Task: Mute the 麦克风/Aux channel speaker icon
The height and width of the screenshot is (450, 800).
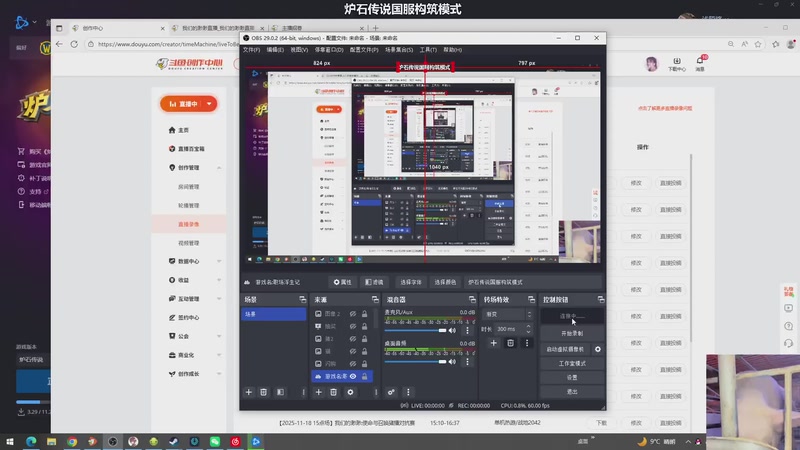Action: 452,330
